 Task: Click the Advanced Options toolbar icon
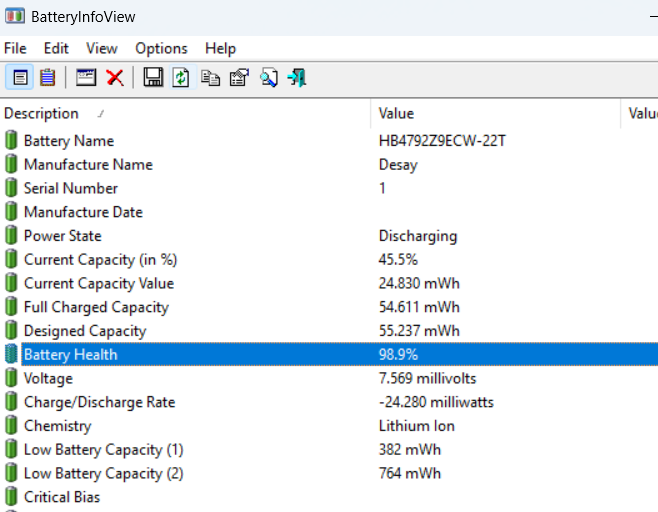239,78
